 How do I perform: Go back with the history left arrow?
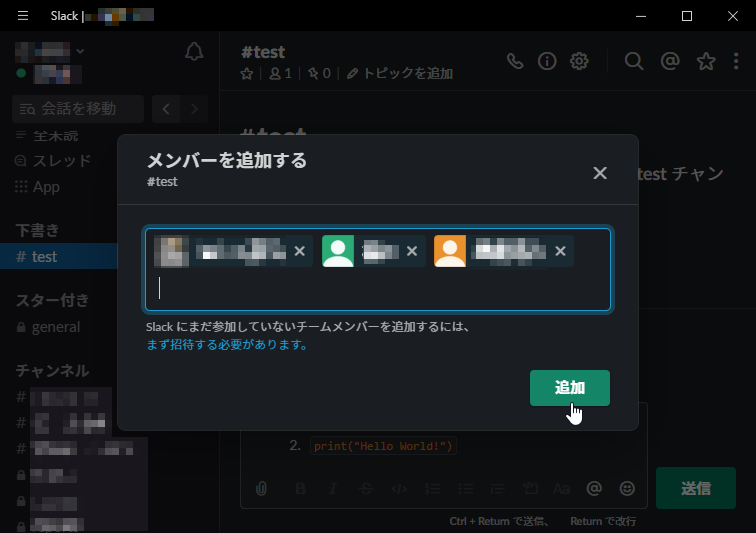[x=166, y=109]
